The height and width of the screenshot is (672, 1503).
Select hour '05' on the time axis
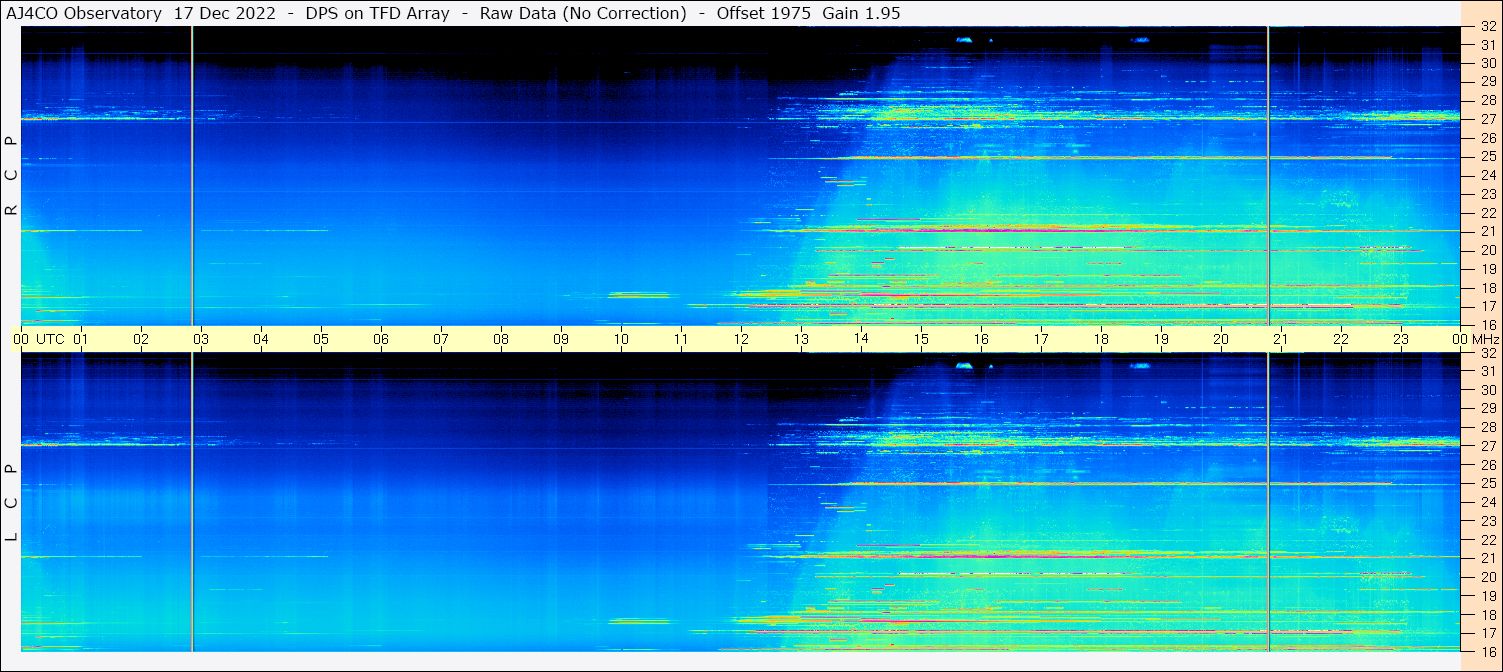pyautogui.click(x=321, y=339)
